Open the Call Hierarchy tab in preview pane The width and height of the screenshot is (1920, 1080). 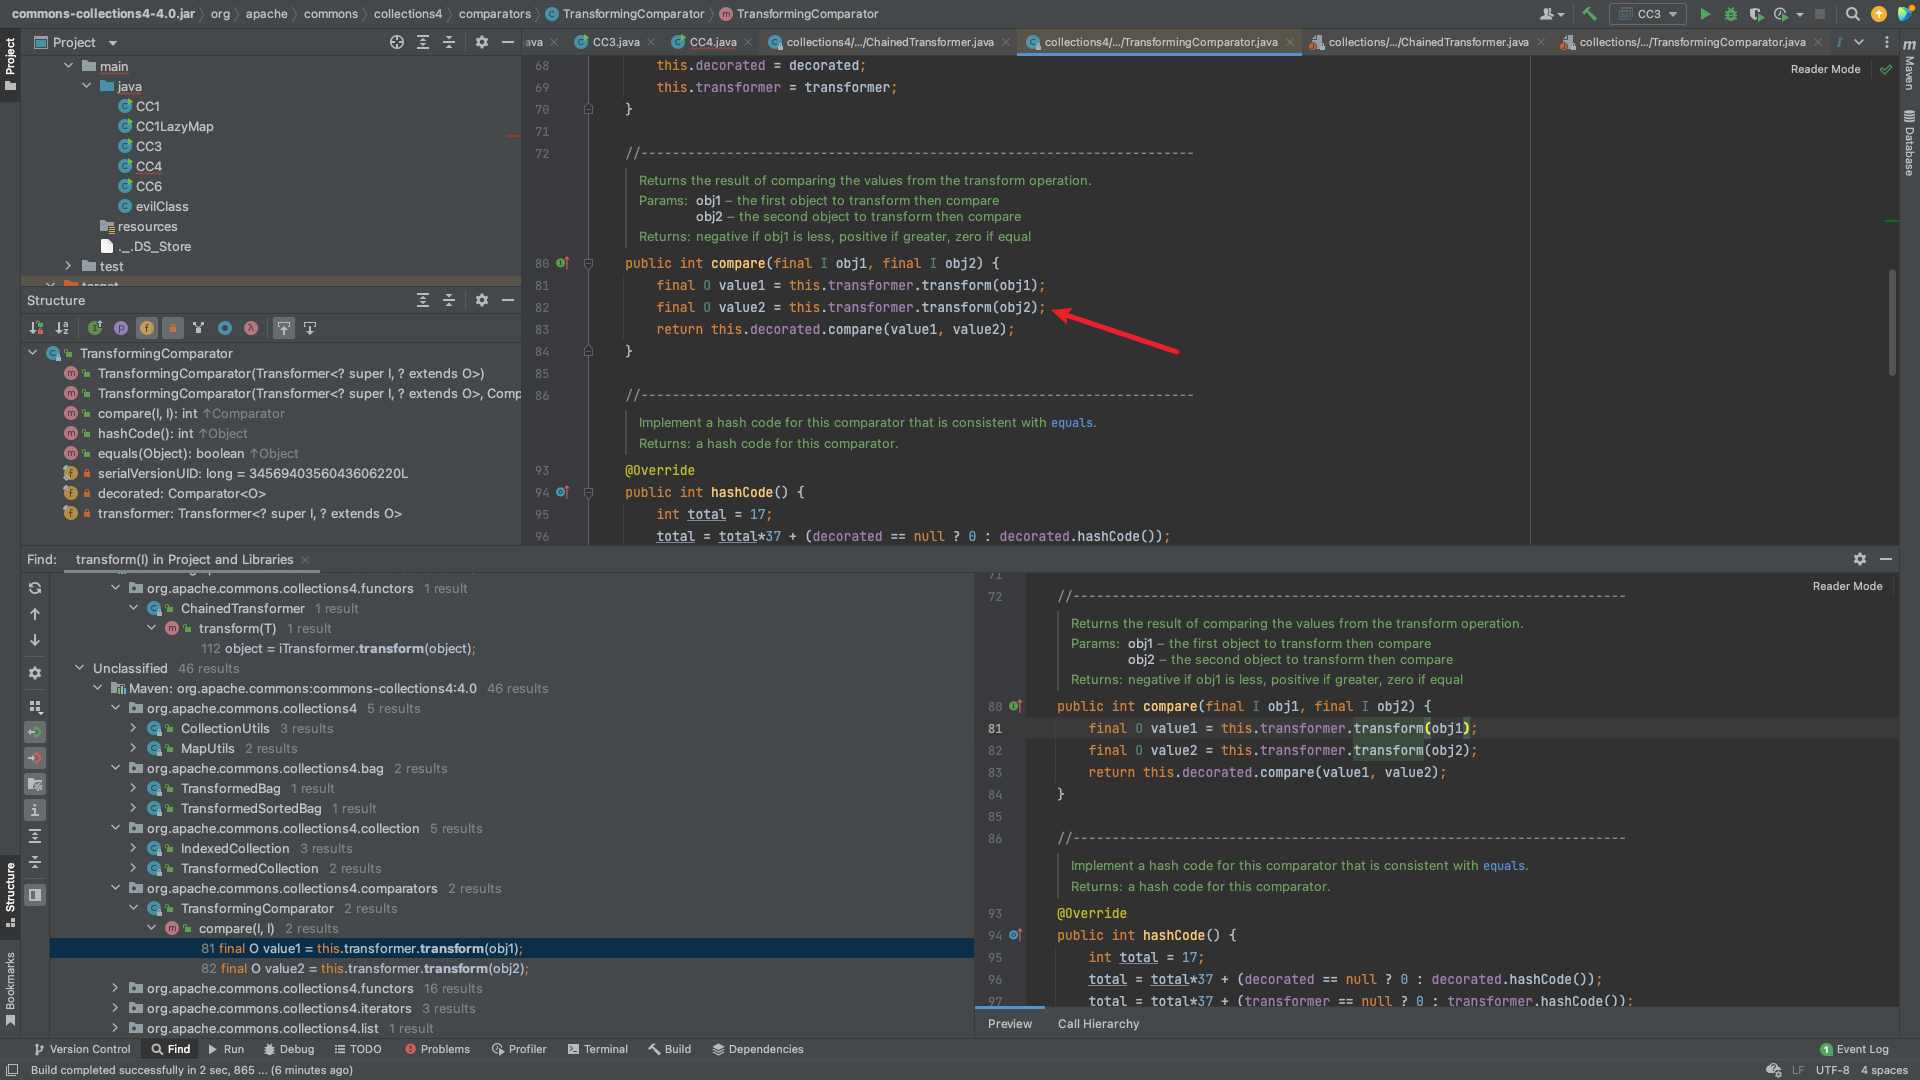[x=1098, y=1023]
